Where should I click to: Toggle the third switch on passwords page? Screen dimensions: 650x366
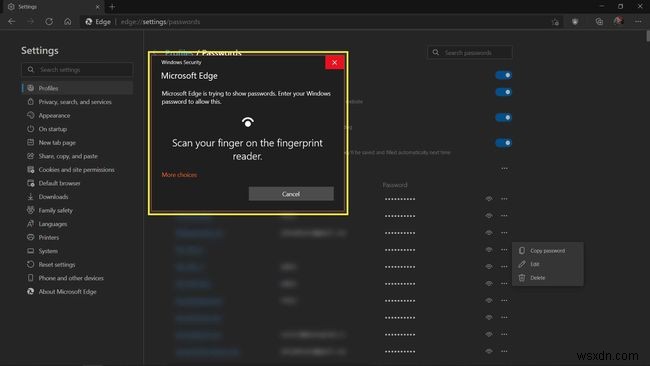point(503,117)
